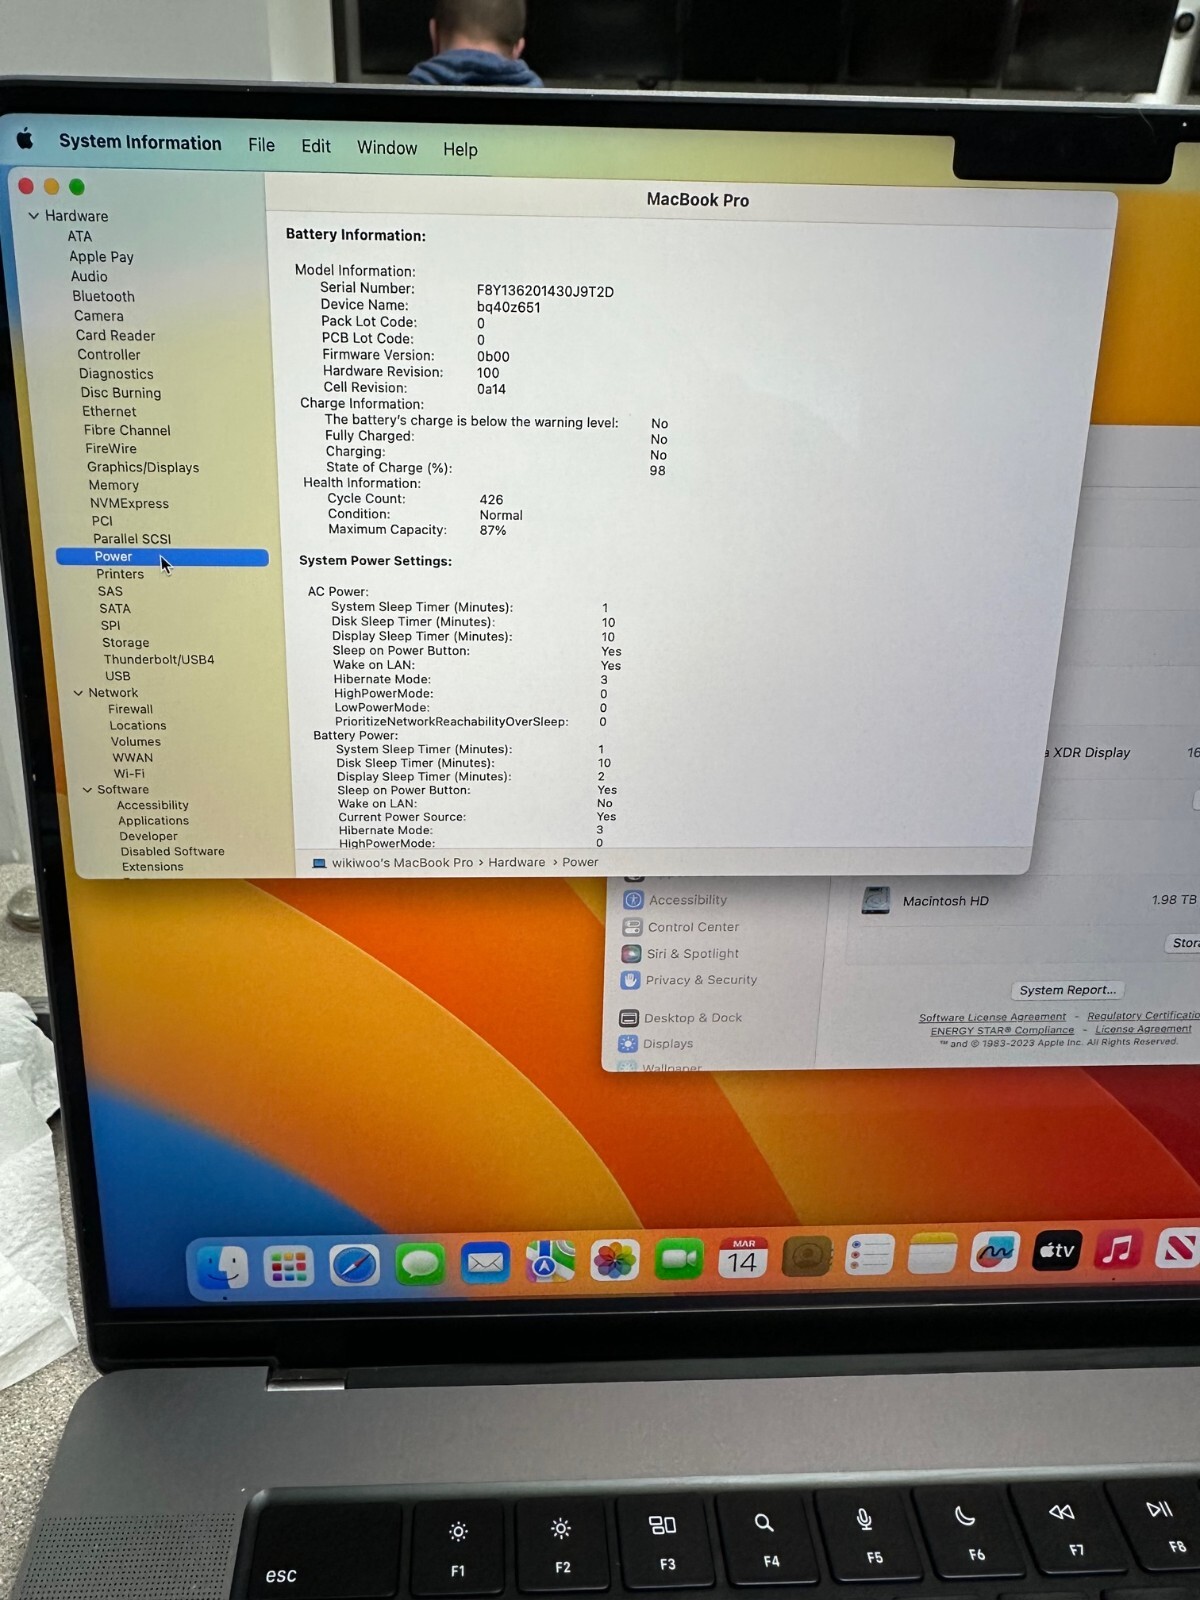Click wikiwoo's MacBook Pro in path bar
Viewport: 1200px width, 1600px height.
pyautogui.click(x=402, y=862)
